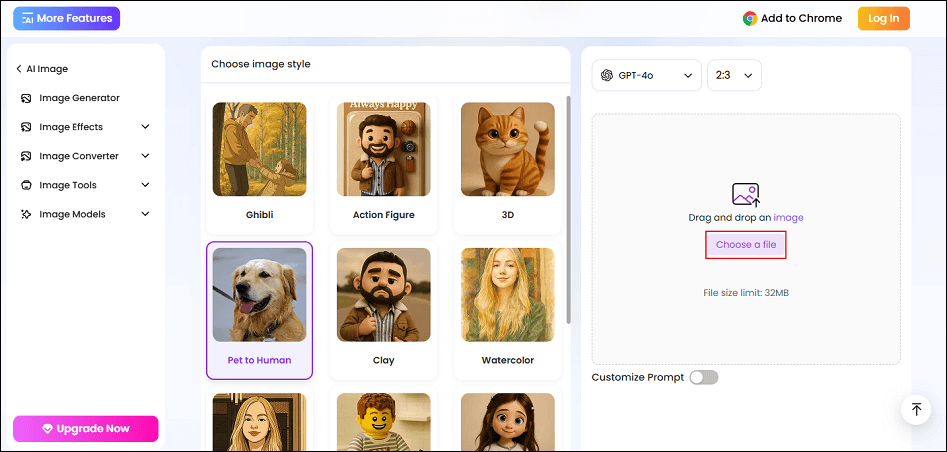Click the Image Converter sidebar icon
947x452 pixels.
pyautogui.click(x=25, y=156)
